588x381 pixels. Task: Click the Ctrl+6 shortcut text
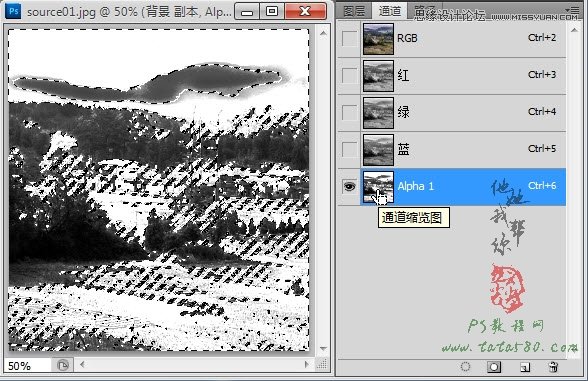(x=542, y=186)
